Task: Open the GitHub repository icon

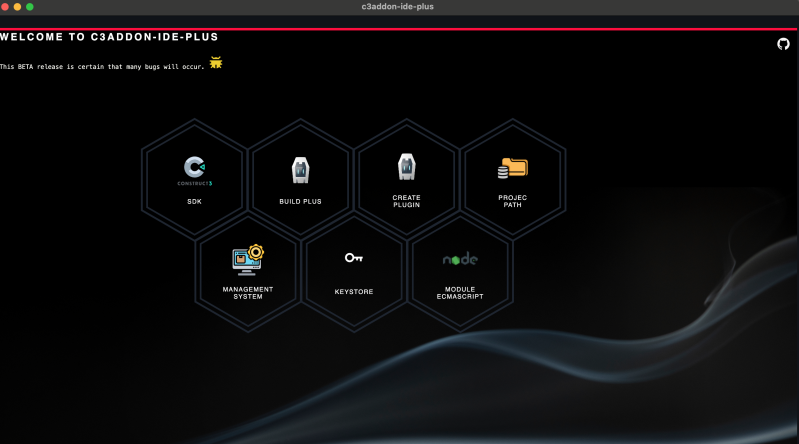Action: coord(783,44)
